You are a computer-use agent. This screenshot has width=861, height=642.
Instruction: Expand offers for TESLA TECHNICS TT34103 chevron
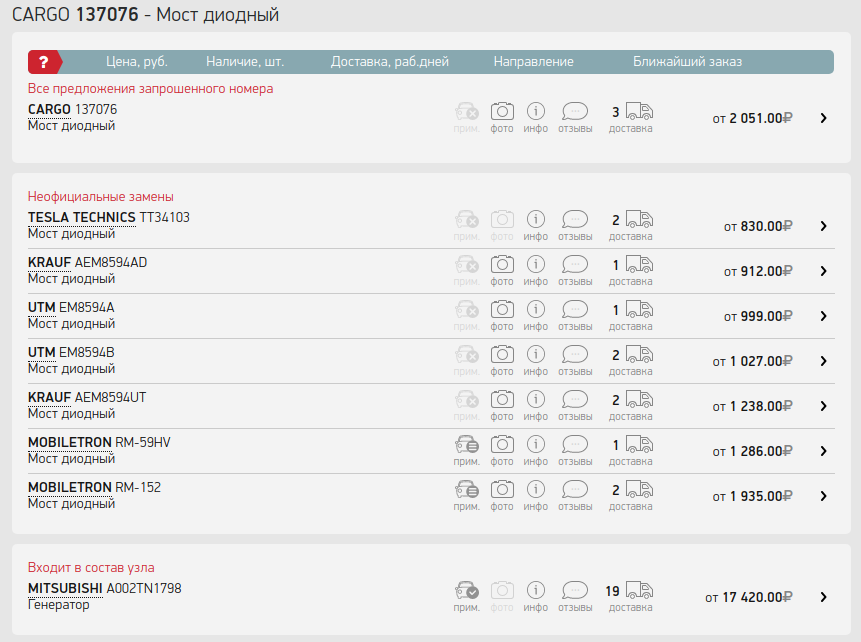click(824, 226)
